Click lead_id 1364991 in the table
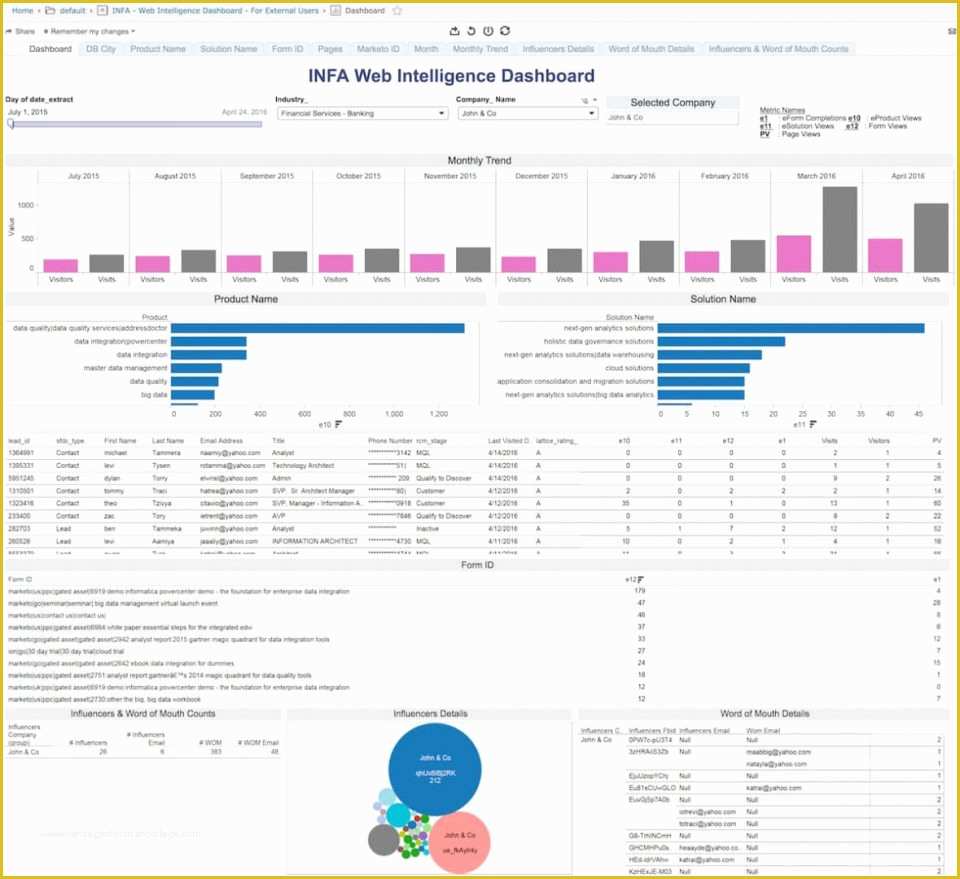Viewport: 960px width, 879px height. [21, 453]
